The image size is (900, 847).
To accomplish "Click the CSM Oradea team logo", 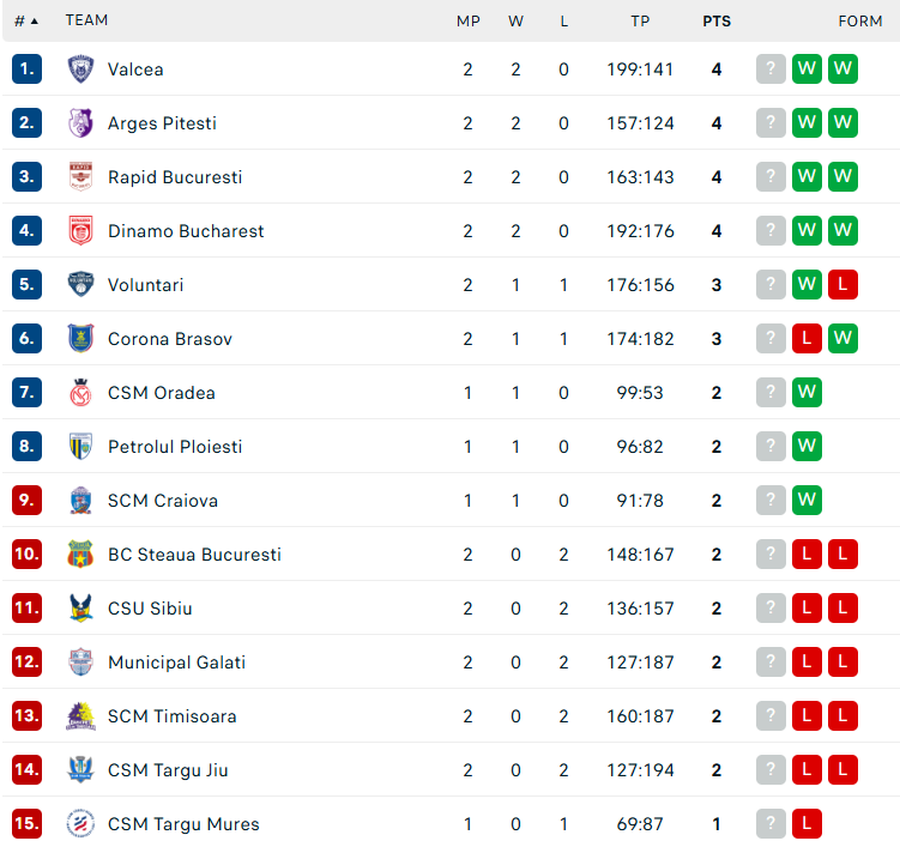I will [80, 393].
